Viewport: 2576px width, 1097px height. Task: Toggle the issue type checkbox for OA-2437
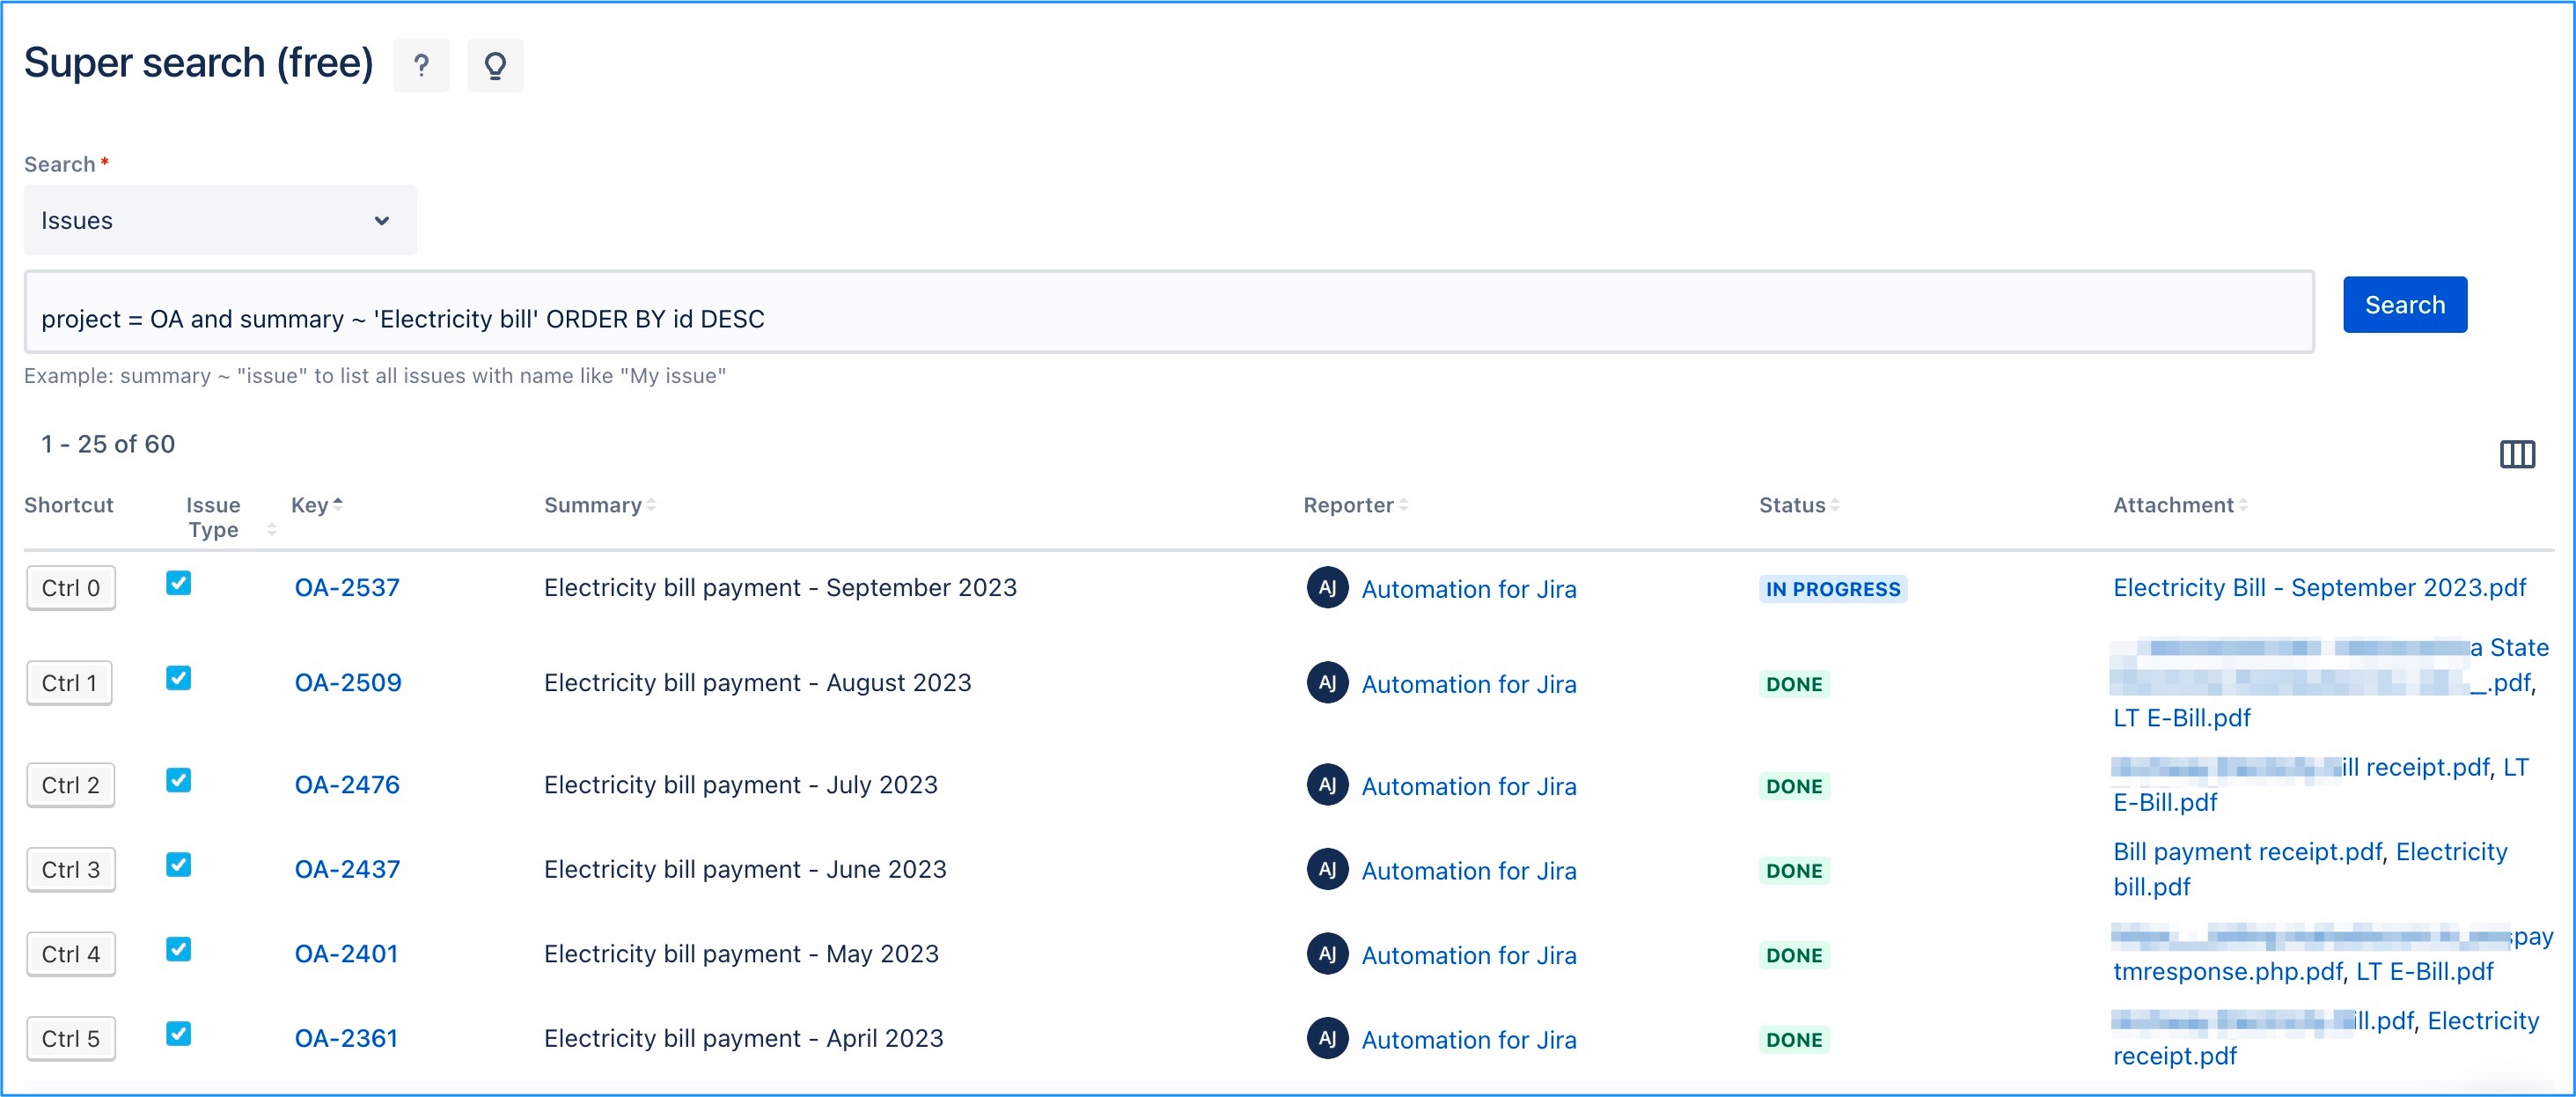point(179,865)
